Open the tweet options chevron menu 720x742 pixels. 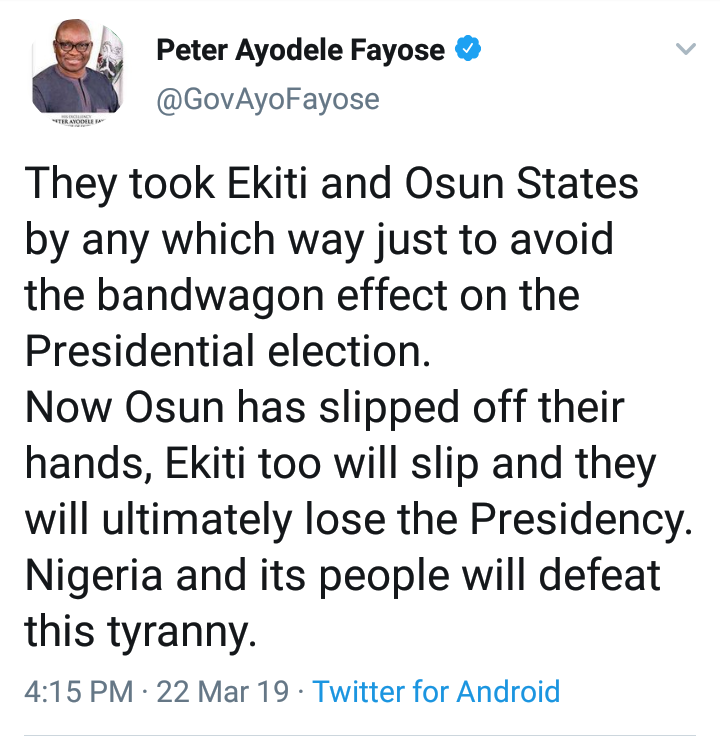coord(685,49)
